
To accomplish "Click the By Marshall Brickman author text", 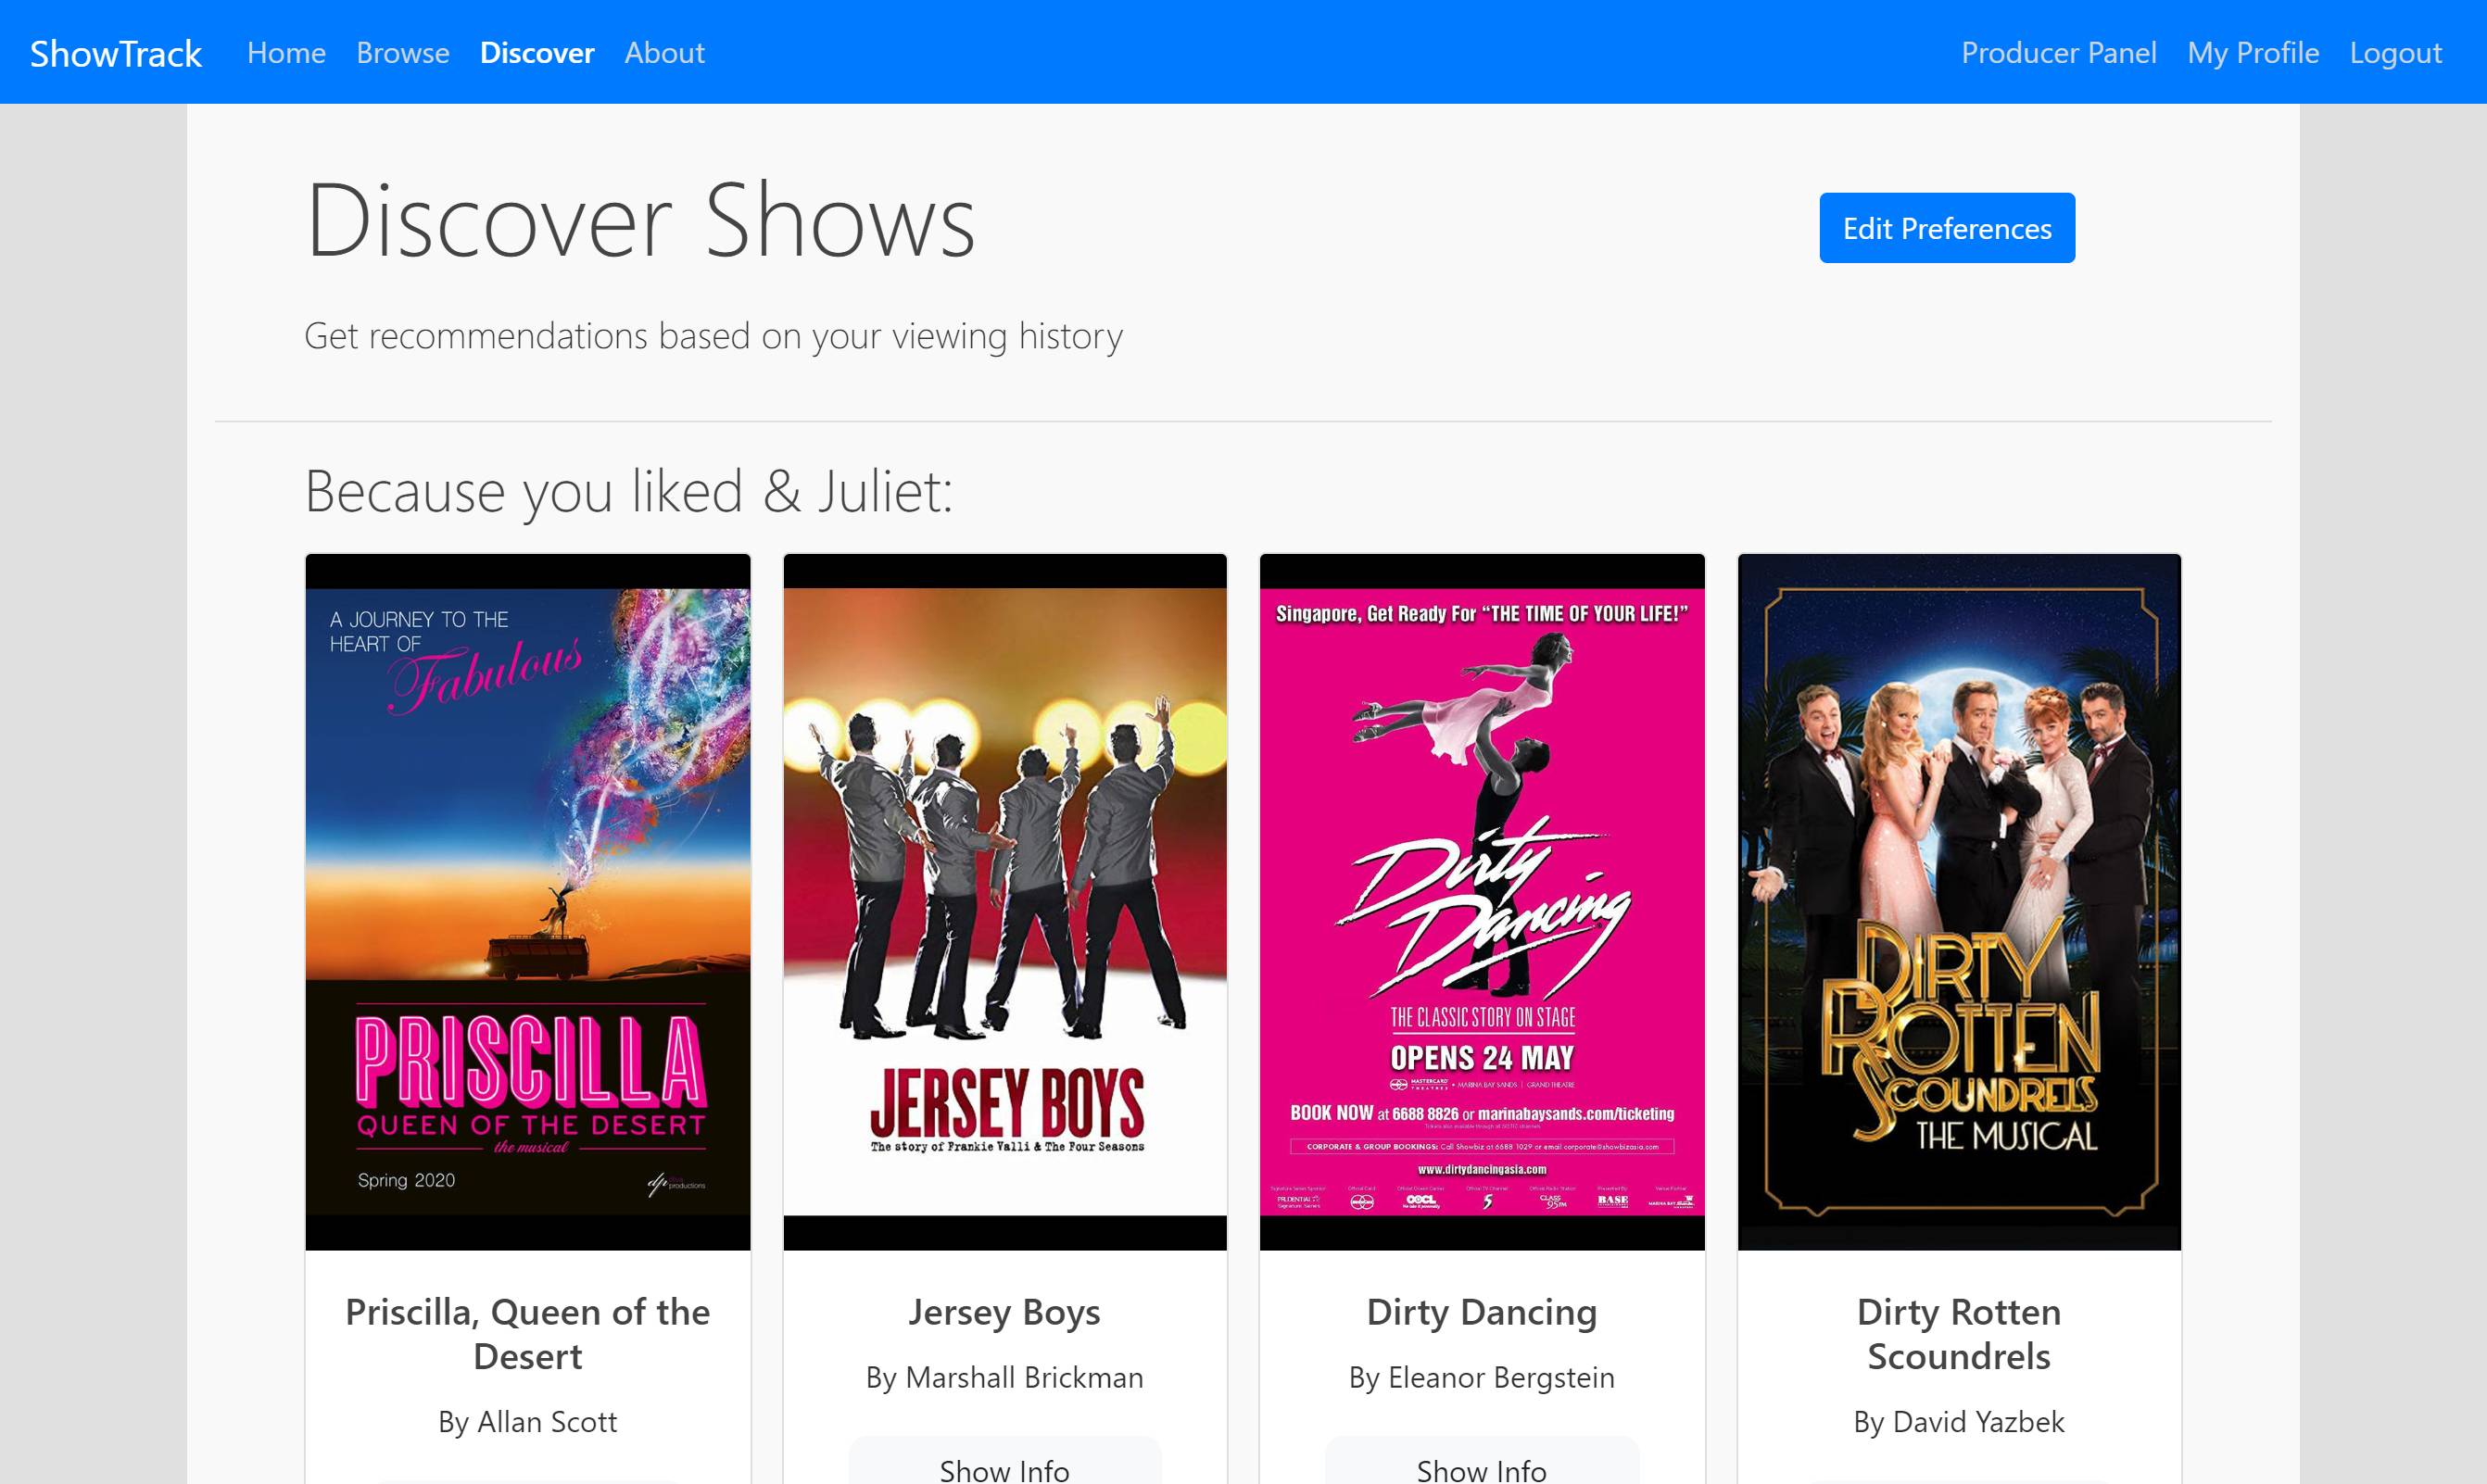I will pyautogui.click(x=1004, y=1377).
